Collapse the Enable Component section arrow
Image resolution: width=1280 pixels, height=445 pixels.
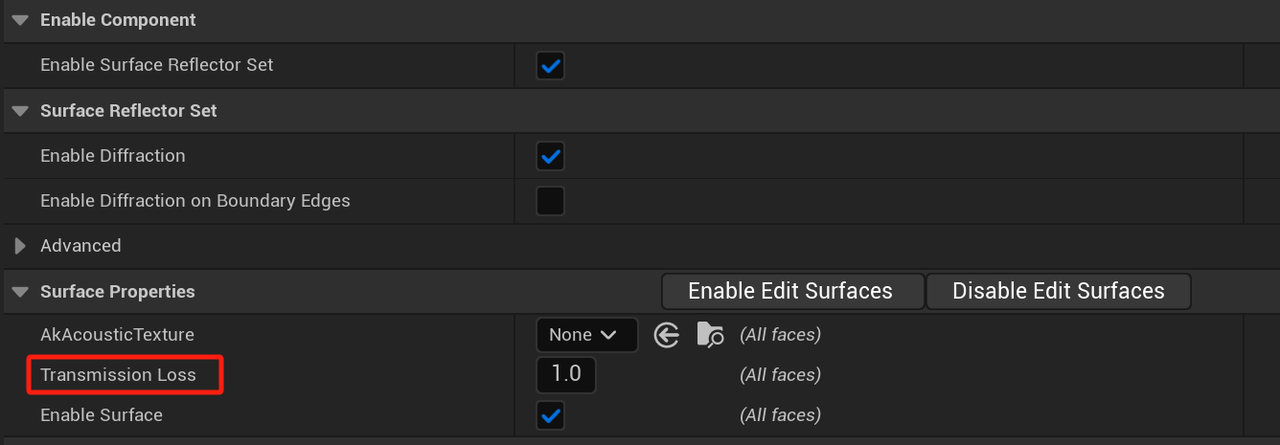[20, 20]
